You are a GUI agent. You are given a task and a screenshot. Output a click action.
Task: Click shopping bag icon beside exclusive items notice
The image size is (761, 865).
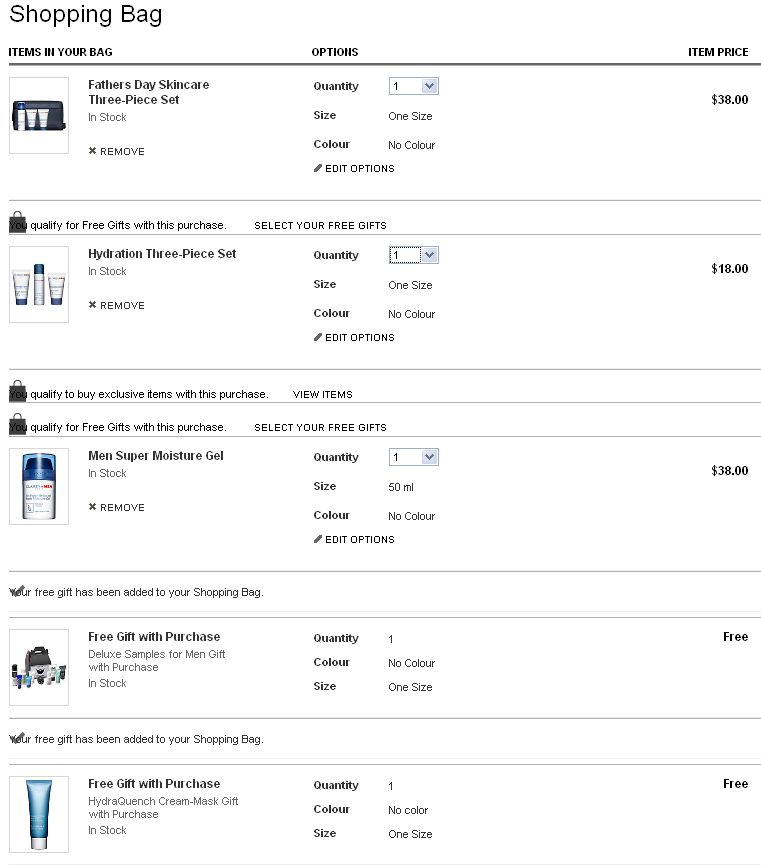pyautogui.click(x=18, y=390)
